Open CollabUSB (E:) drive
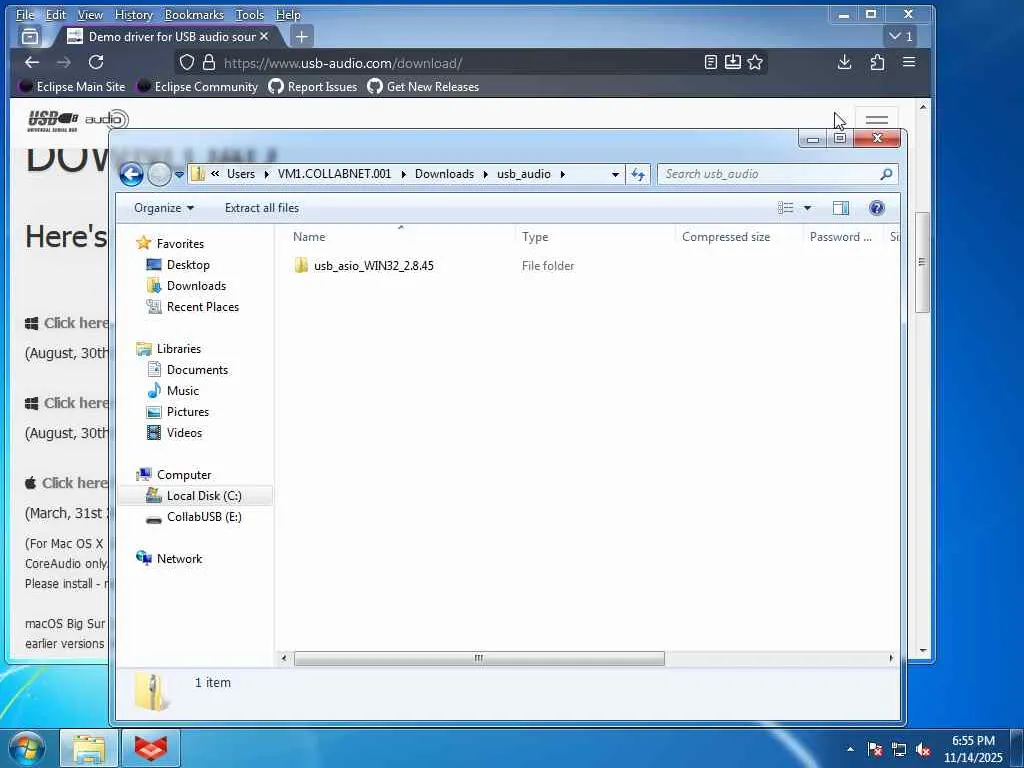This screenshot has width=1024, height=768. tap(204, 517)
